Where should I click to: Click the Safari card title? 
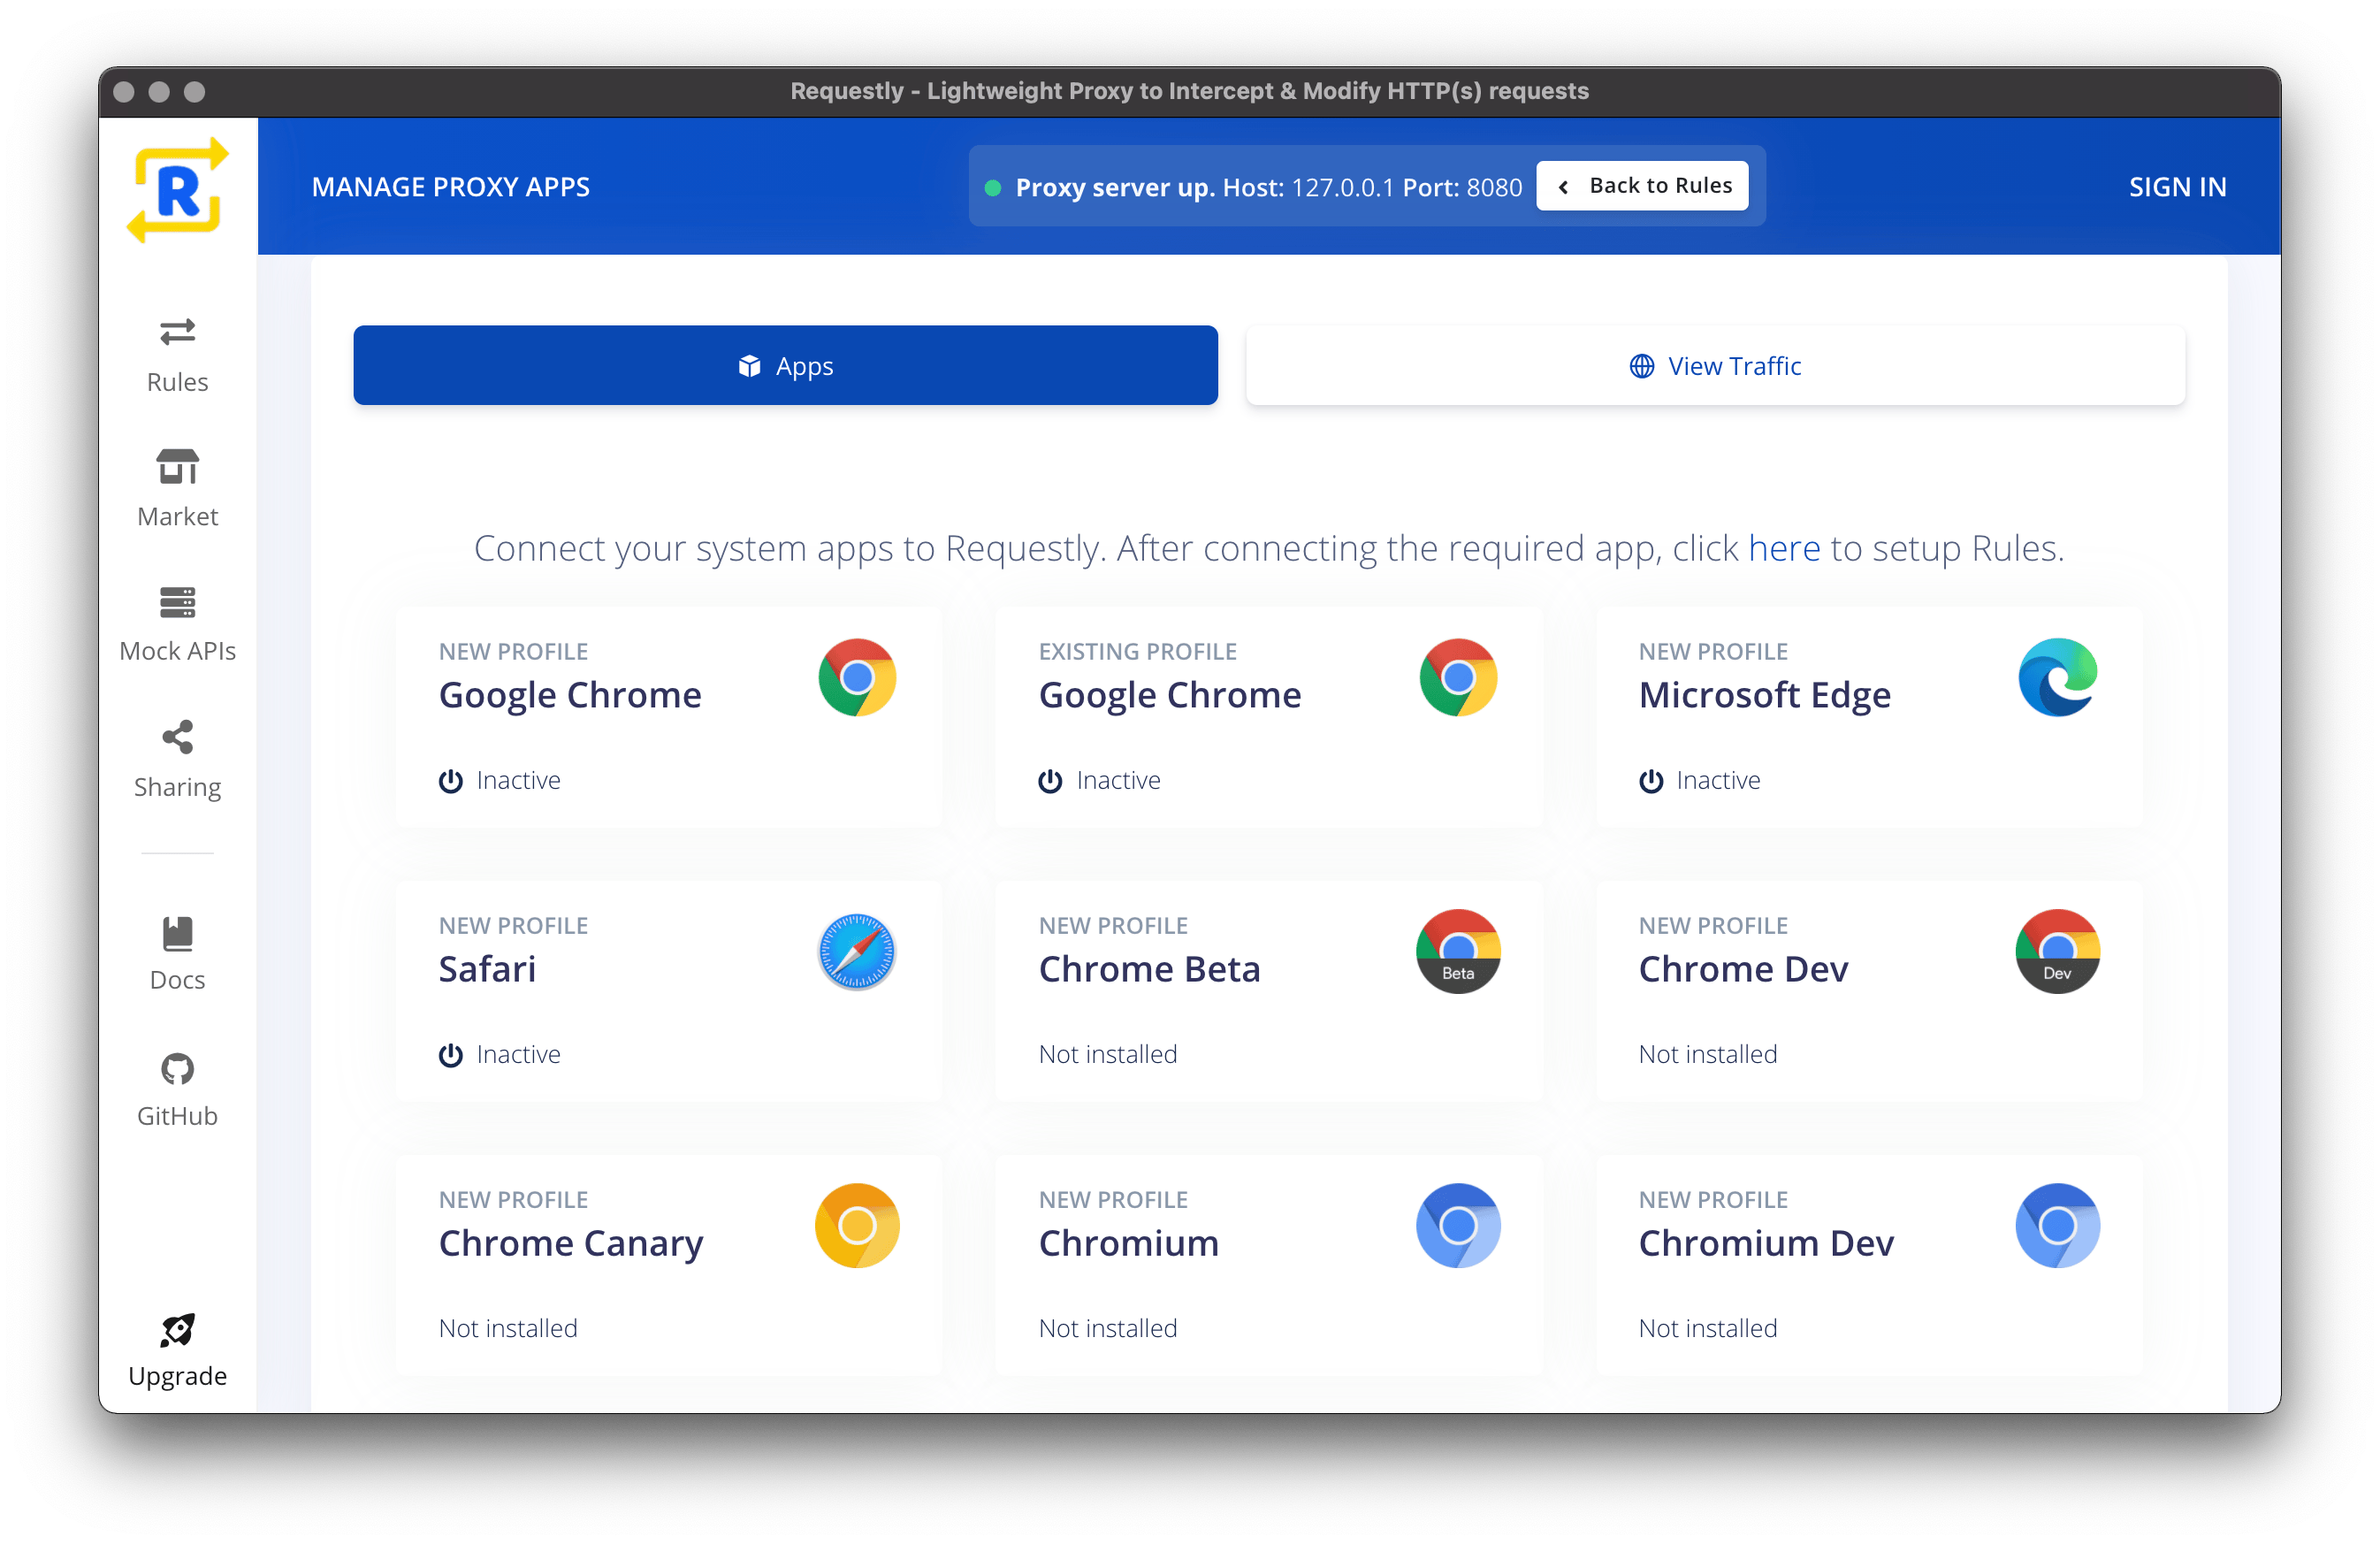487,969
